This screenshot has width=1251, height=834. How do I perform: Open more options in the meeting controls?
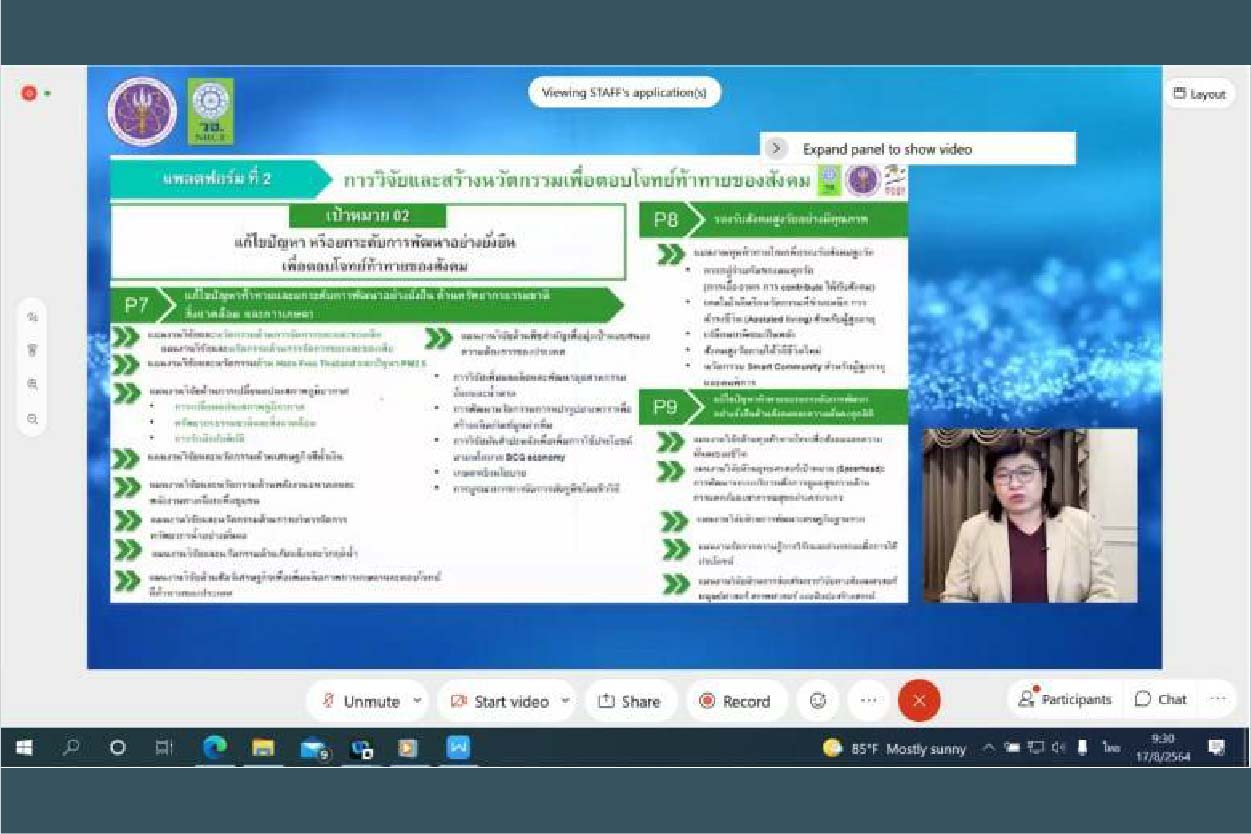pyautogui.click(x=868, y=701)
